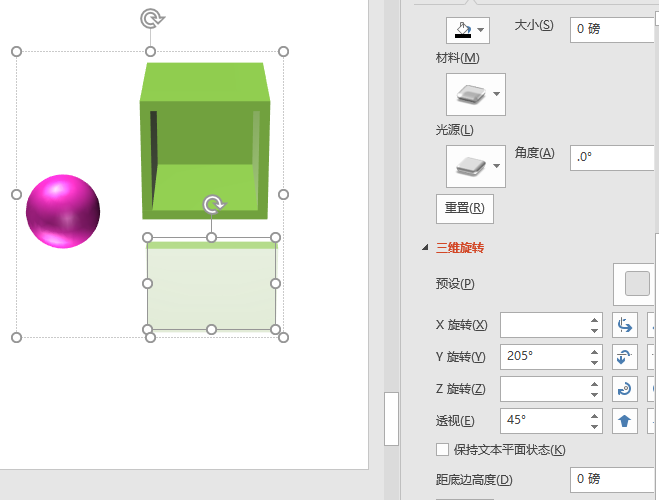Click the 角度 angle input field
The image size is (659, 500).
click(x=612, y=157)
